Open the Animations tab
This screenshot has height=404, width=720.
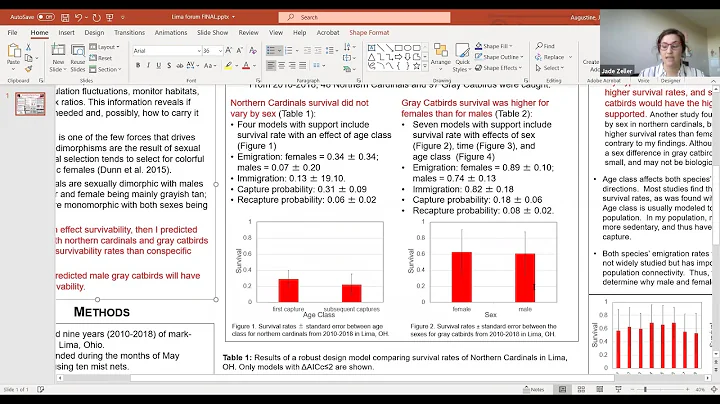(171, 33)
